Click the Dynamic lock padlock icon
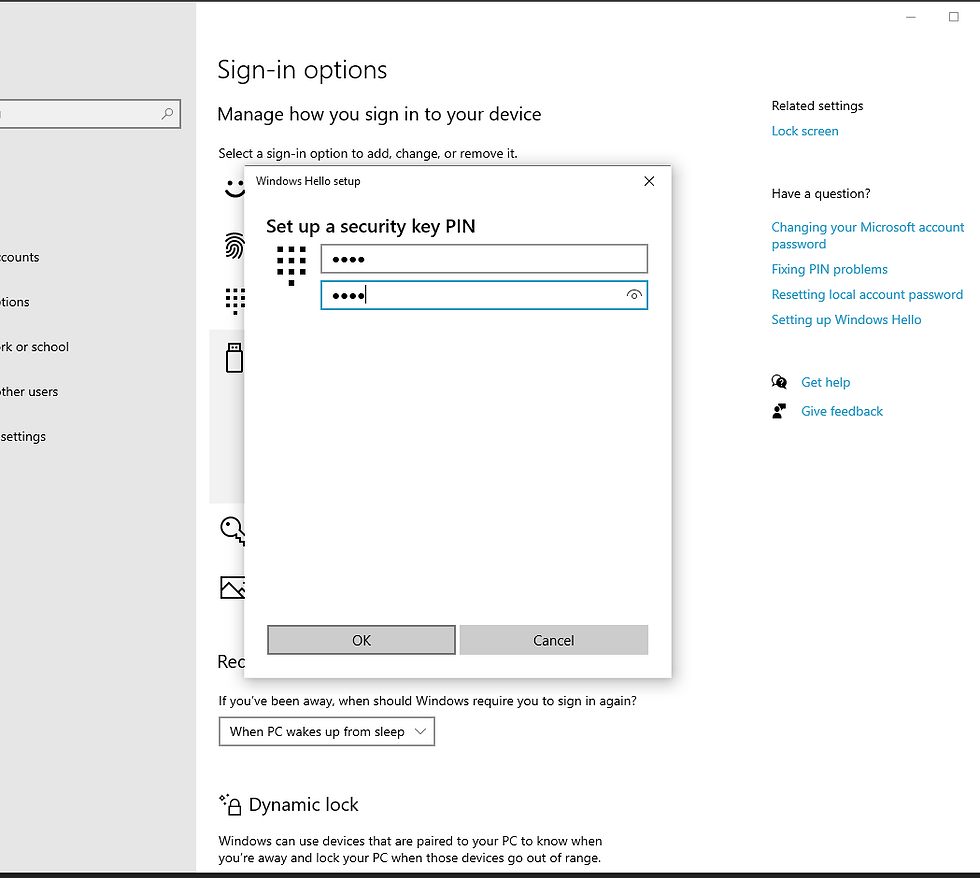The height and width of the screenshot is (878, 980). [230, 805]
